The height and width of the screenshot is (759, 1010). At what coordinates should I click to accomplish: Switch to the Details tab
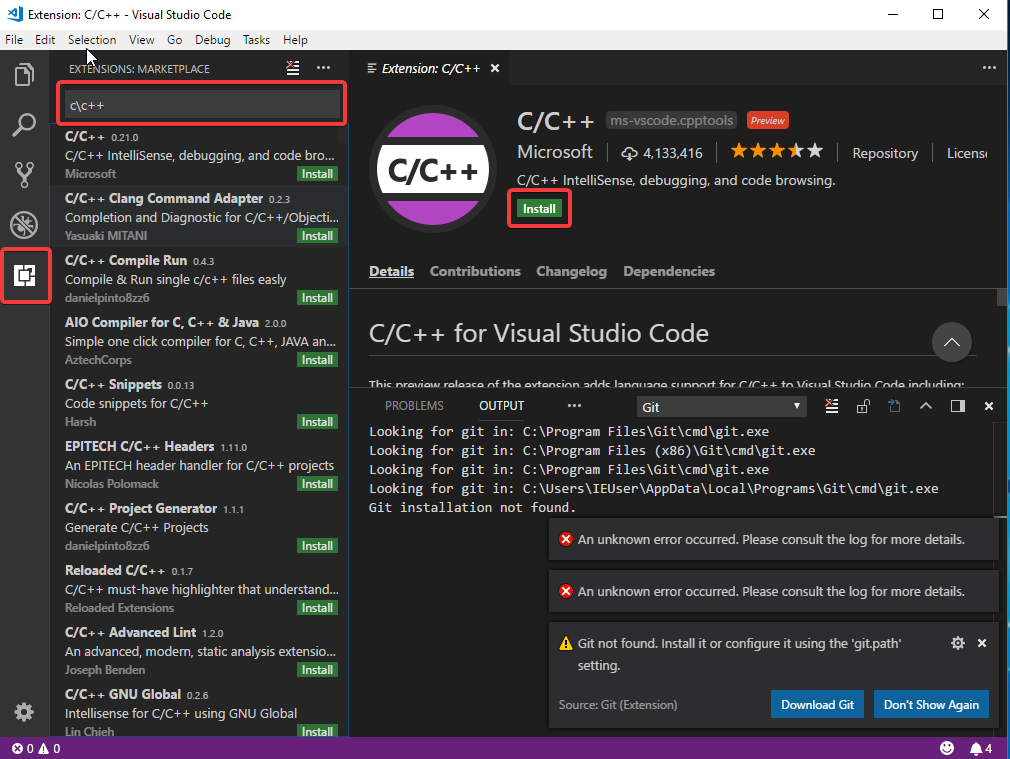(392, 271)
